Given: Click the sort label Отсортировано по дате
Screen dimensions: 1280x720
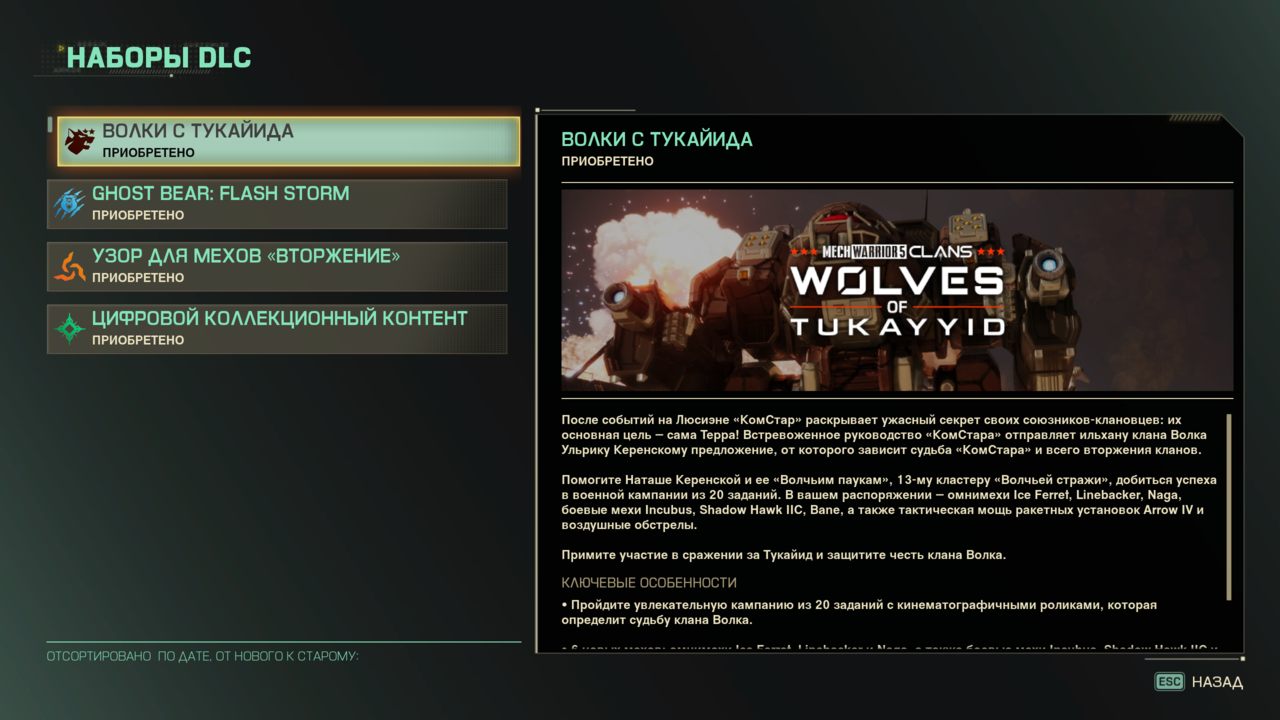Looking at the screenshot, I should [203, 656].
